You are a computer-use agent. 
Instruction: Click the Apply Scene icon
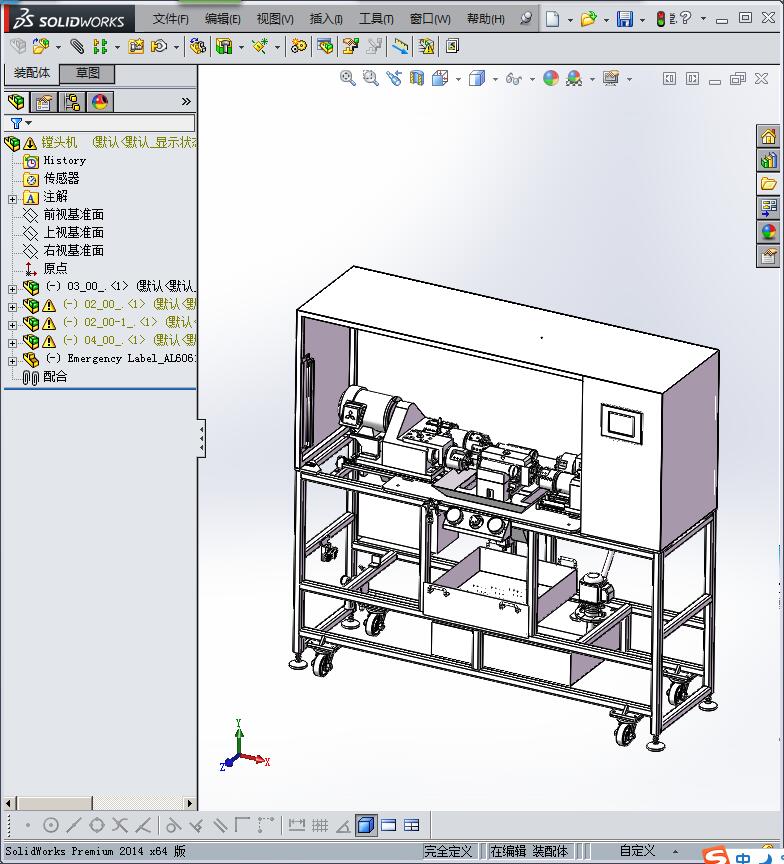pos(574,78)
